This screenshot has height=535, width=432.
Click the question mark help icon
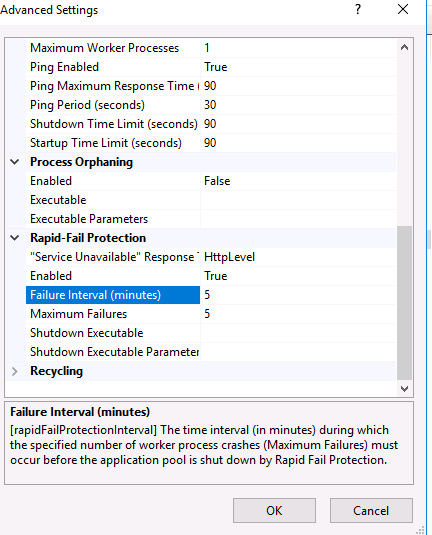click(358, 9)
